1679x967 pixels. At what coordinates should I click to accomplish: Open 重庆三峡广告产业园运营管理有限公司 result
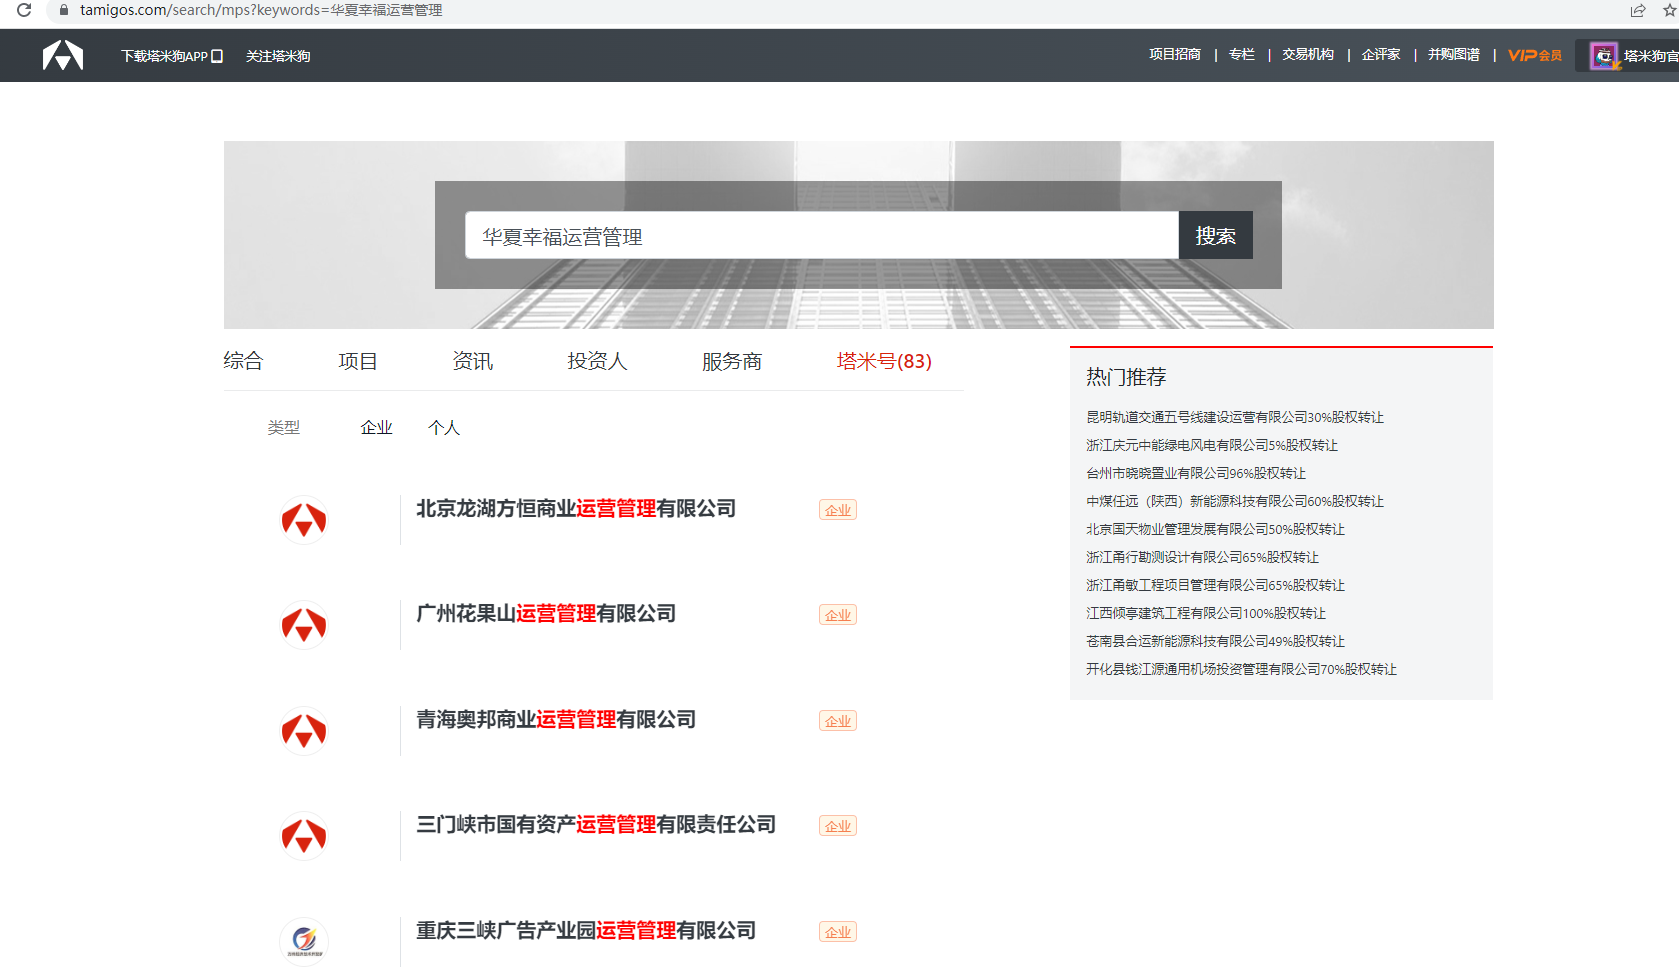point(586,931)
